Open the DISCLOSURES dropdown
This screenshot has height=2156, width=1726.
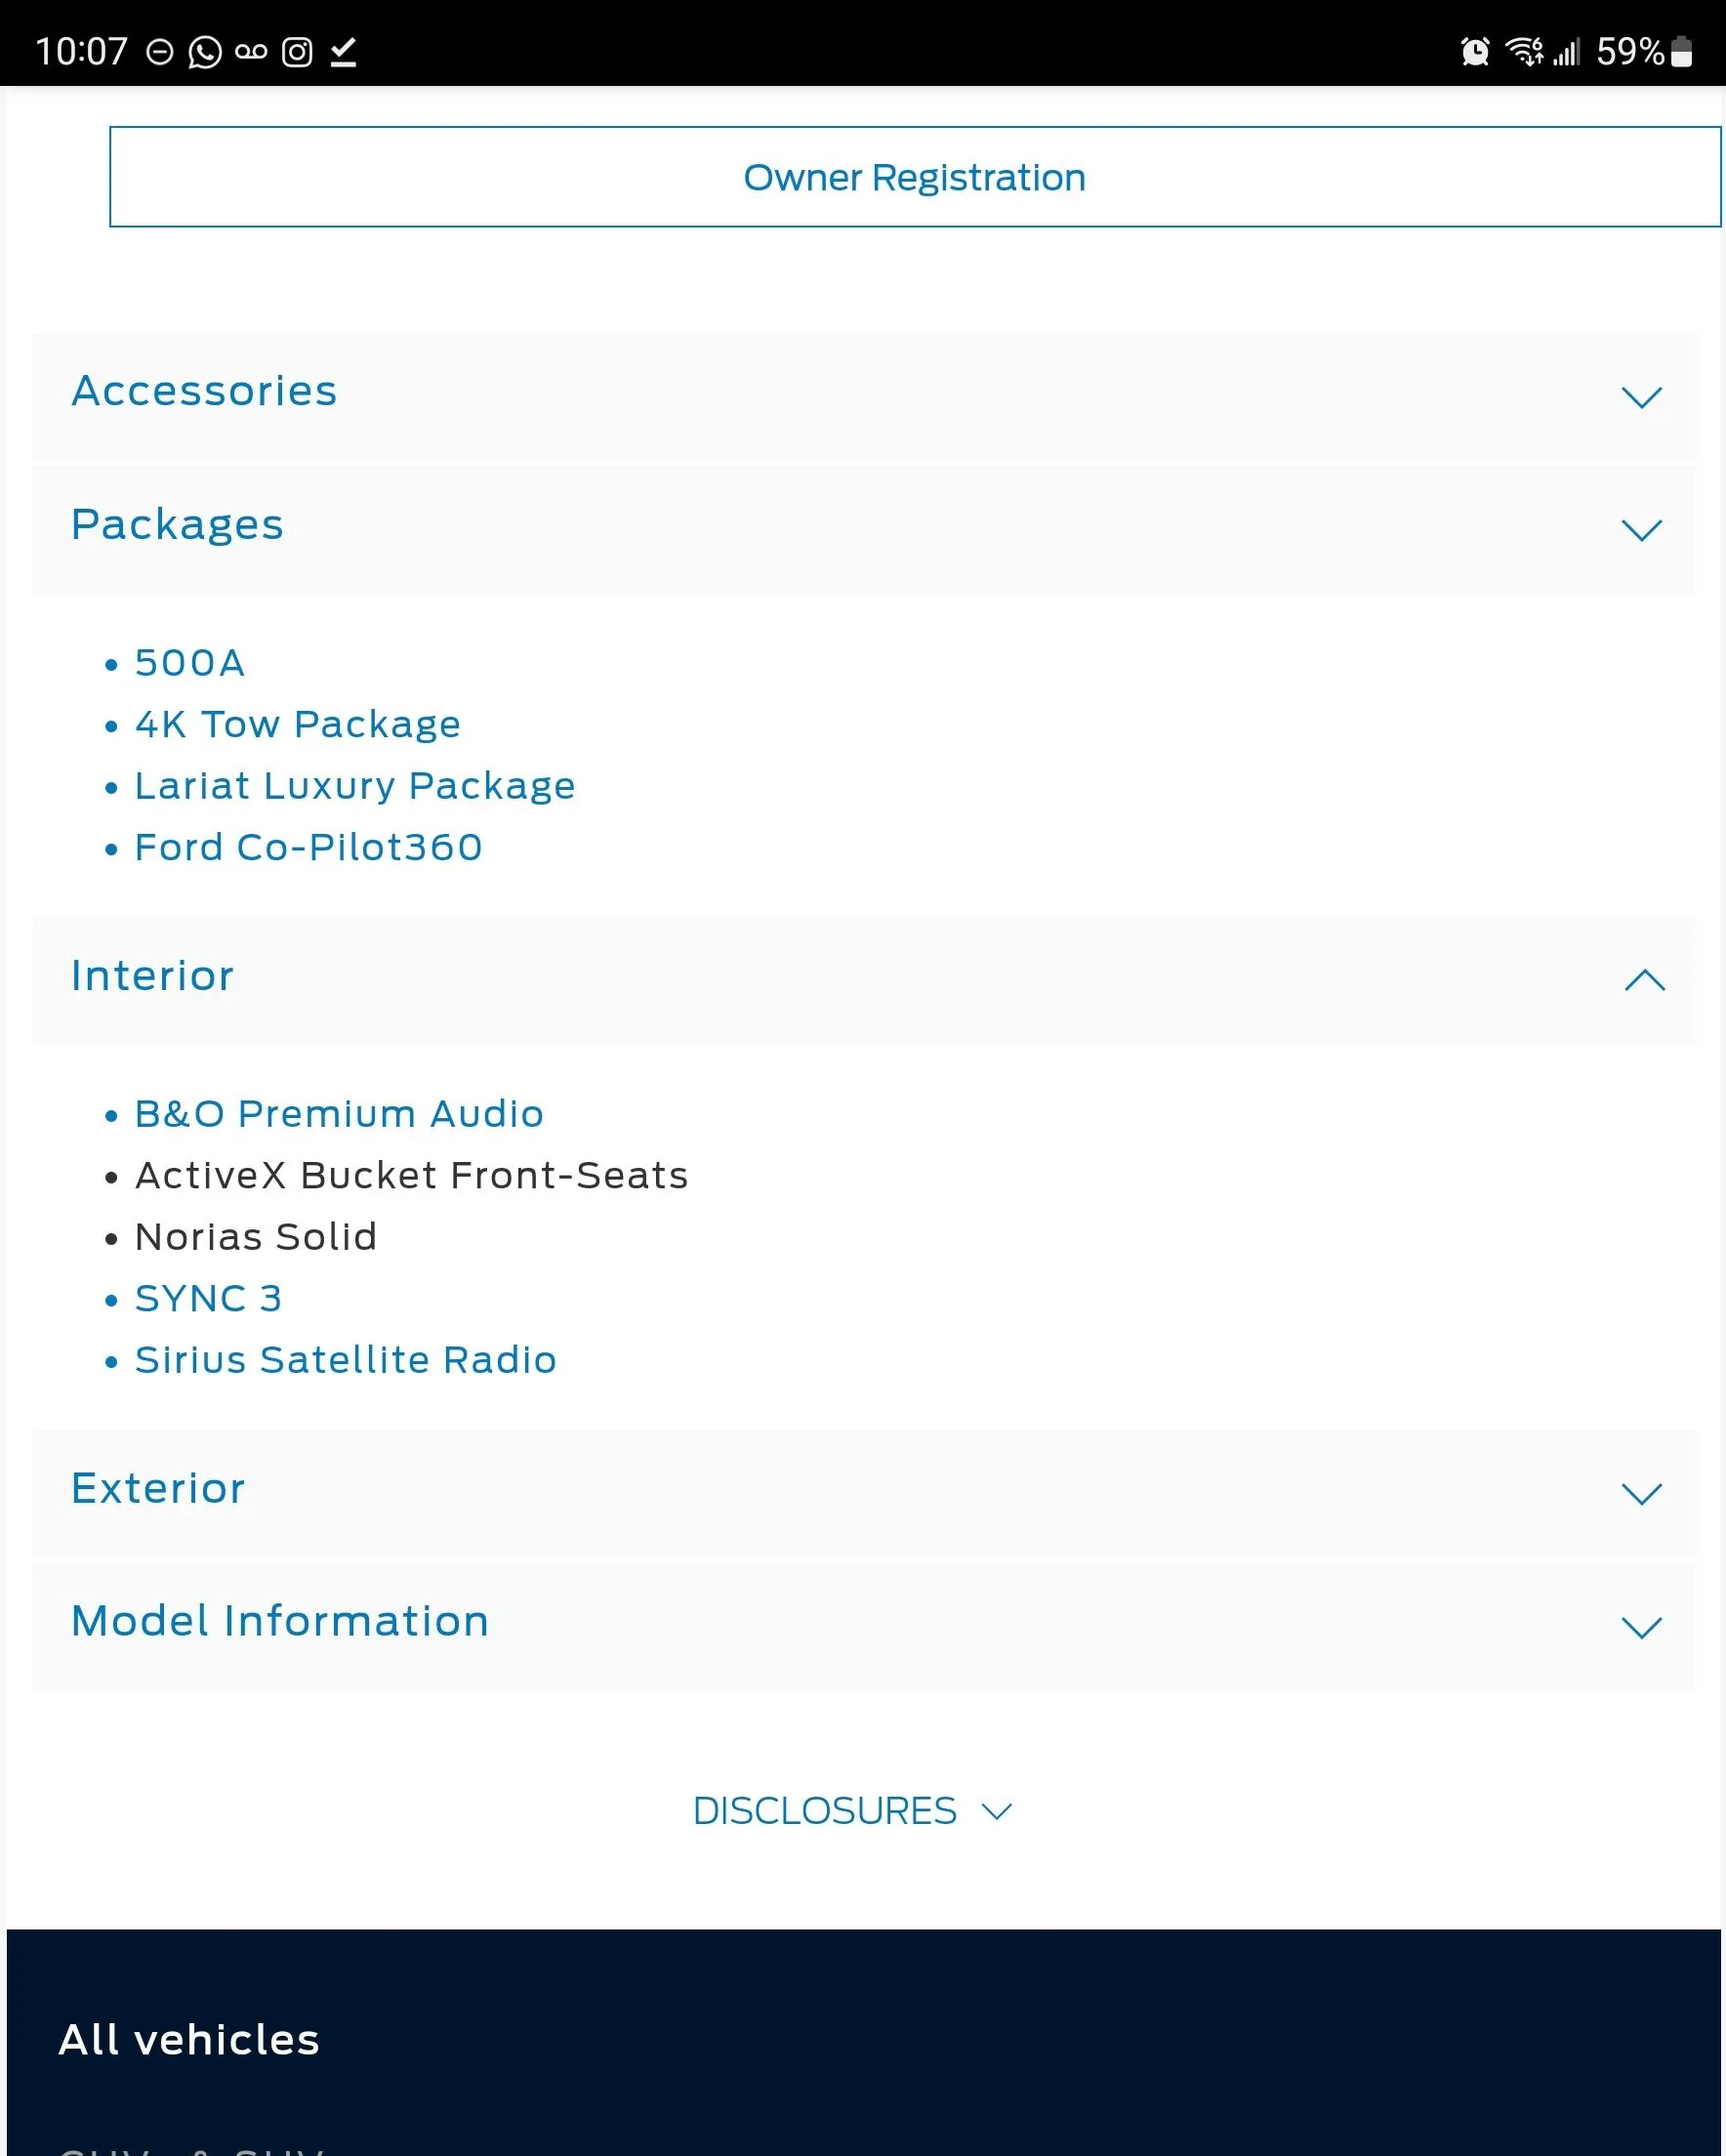(x=853, y=1811)
